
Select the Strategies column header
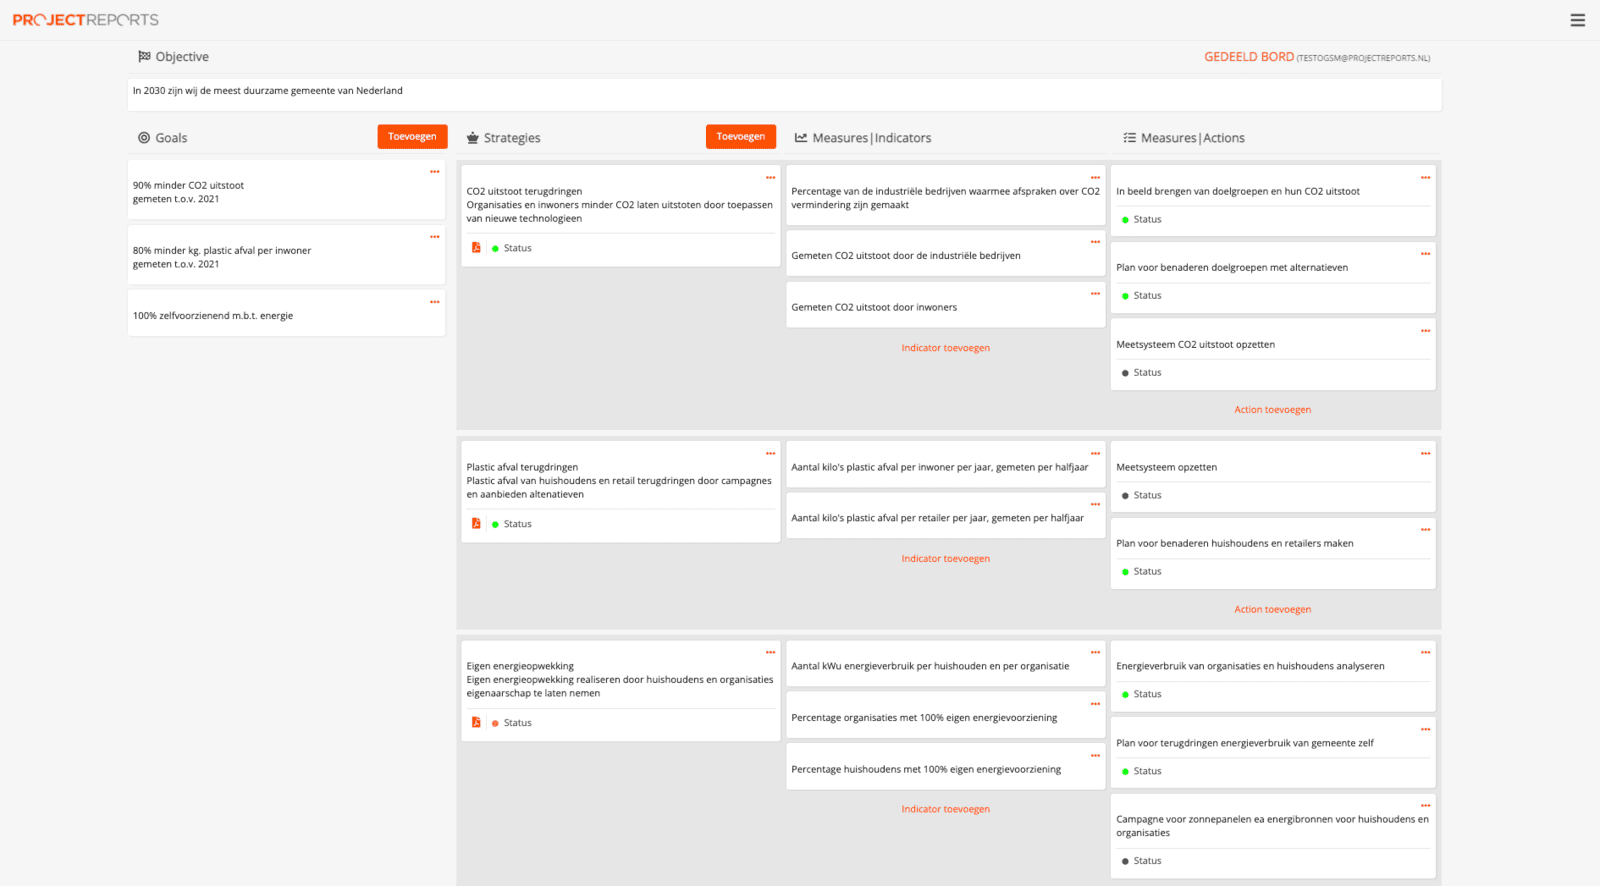(x=503, y=138)
